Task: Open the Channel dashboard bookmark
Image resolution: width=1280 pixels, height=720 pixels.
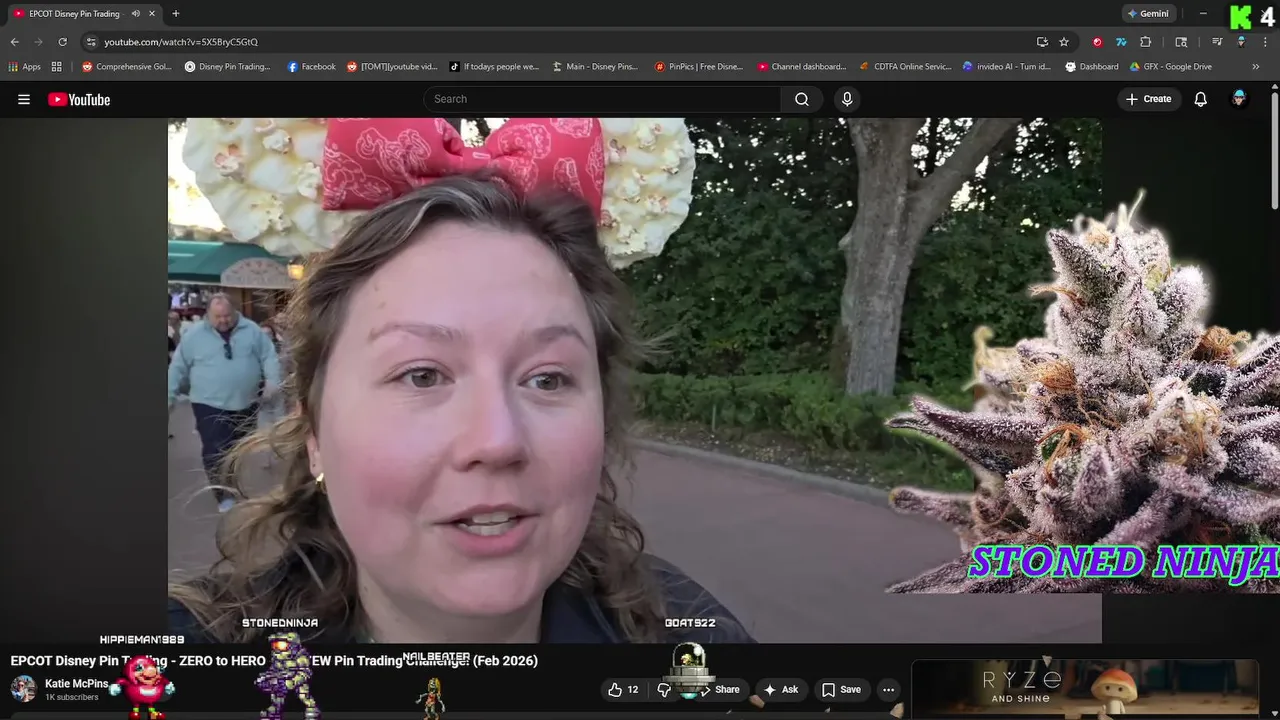Action: click(x=802, y=67)
